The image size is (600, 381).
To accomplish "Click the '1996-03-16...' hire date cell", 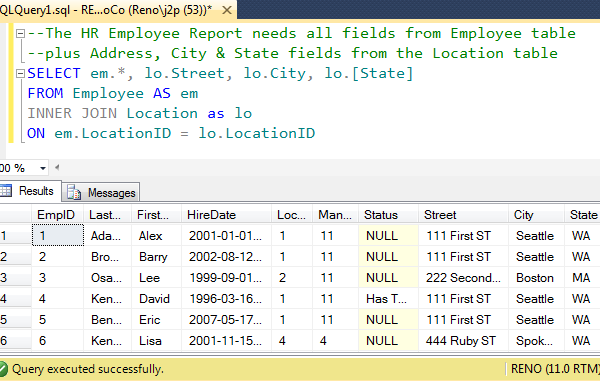I will point(227,299).
